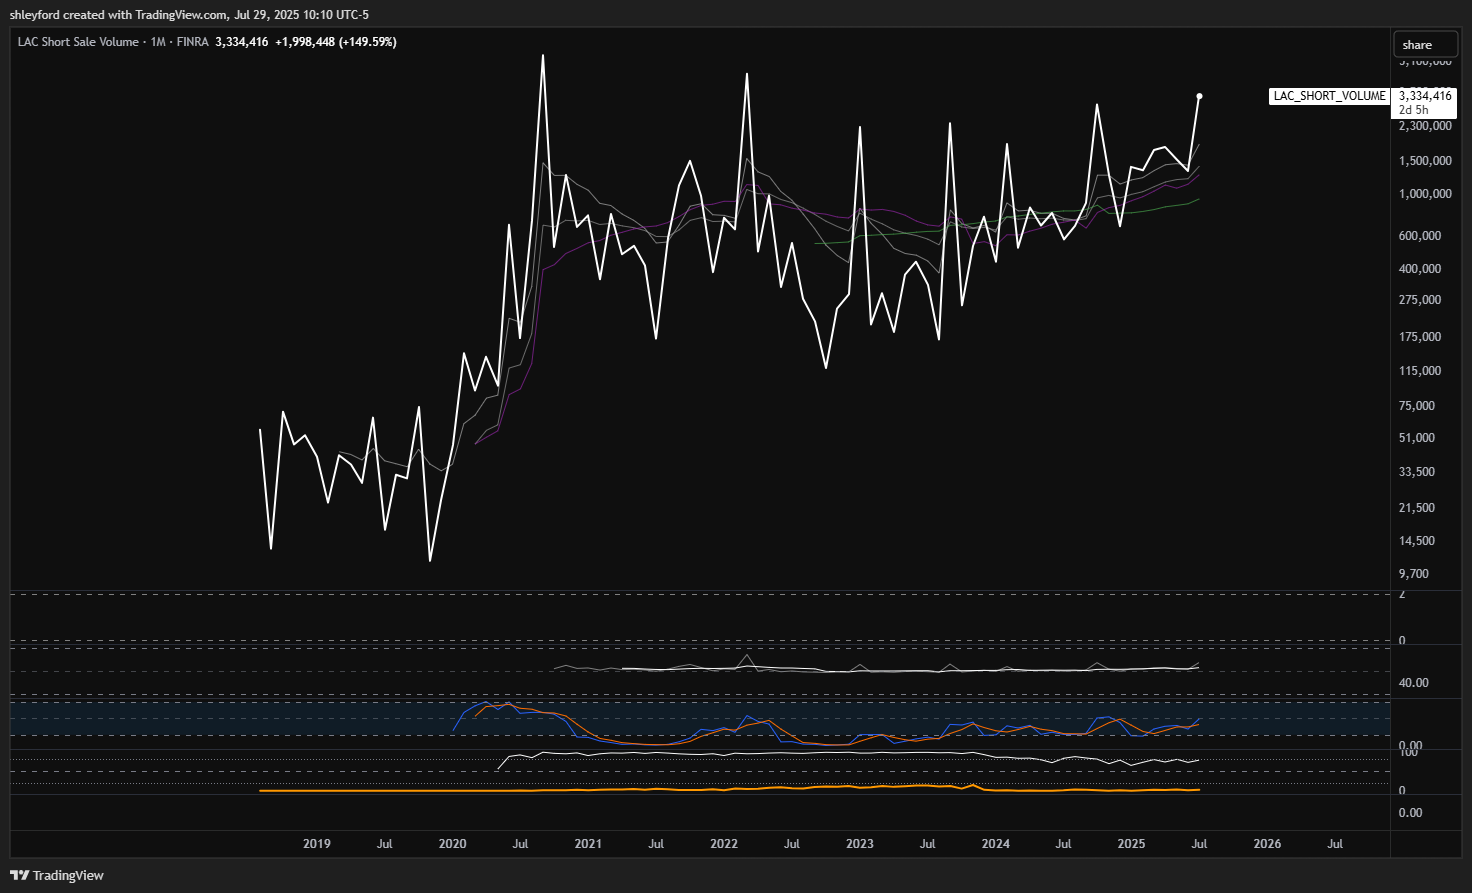Screen dimensions: 1472x893
Task: Click the 9,700 axis value
Action: (x=1414, y=574)
